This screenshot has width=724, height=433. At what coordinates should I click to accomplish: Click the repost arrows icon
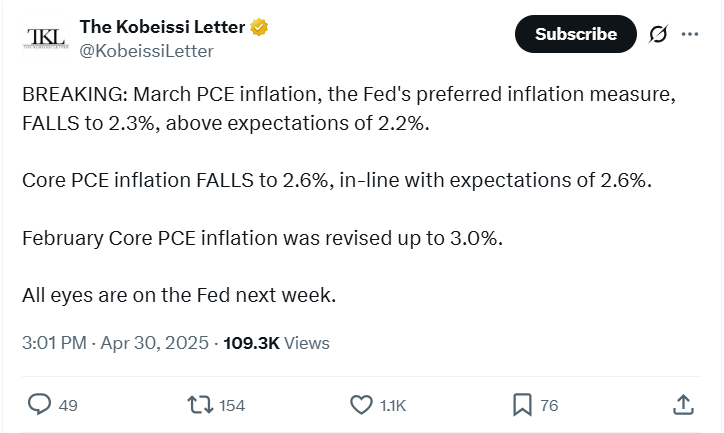(199, 404)
